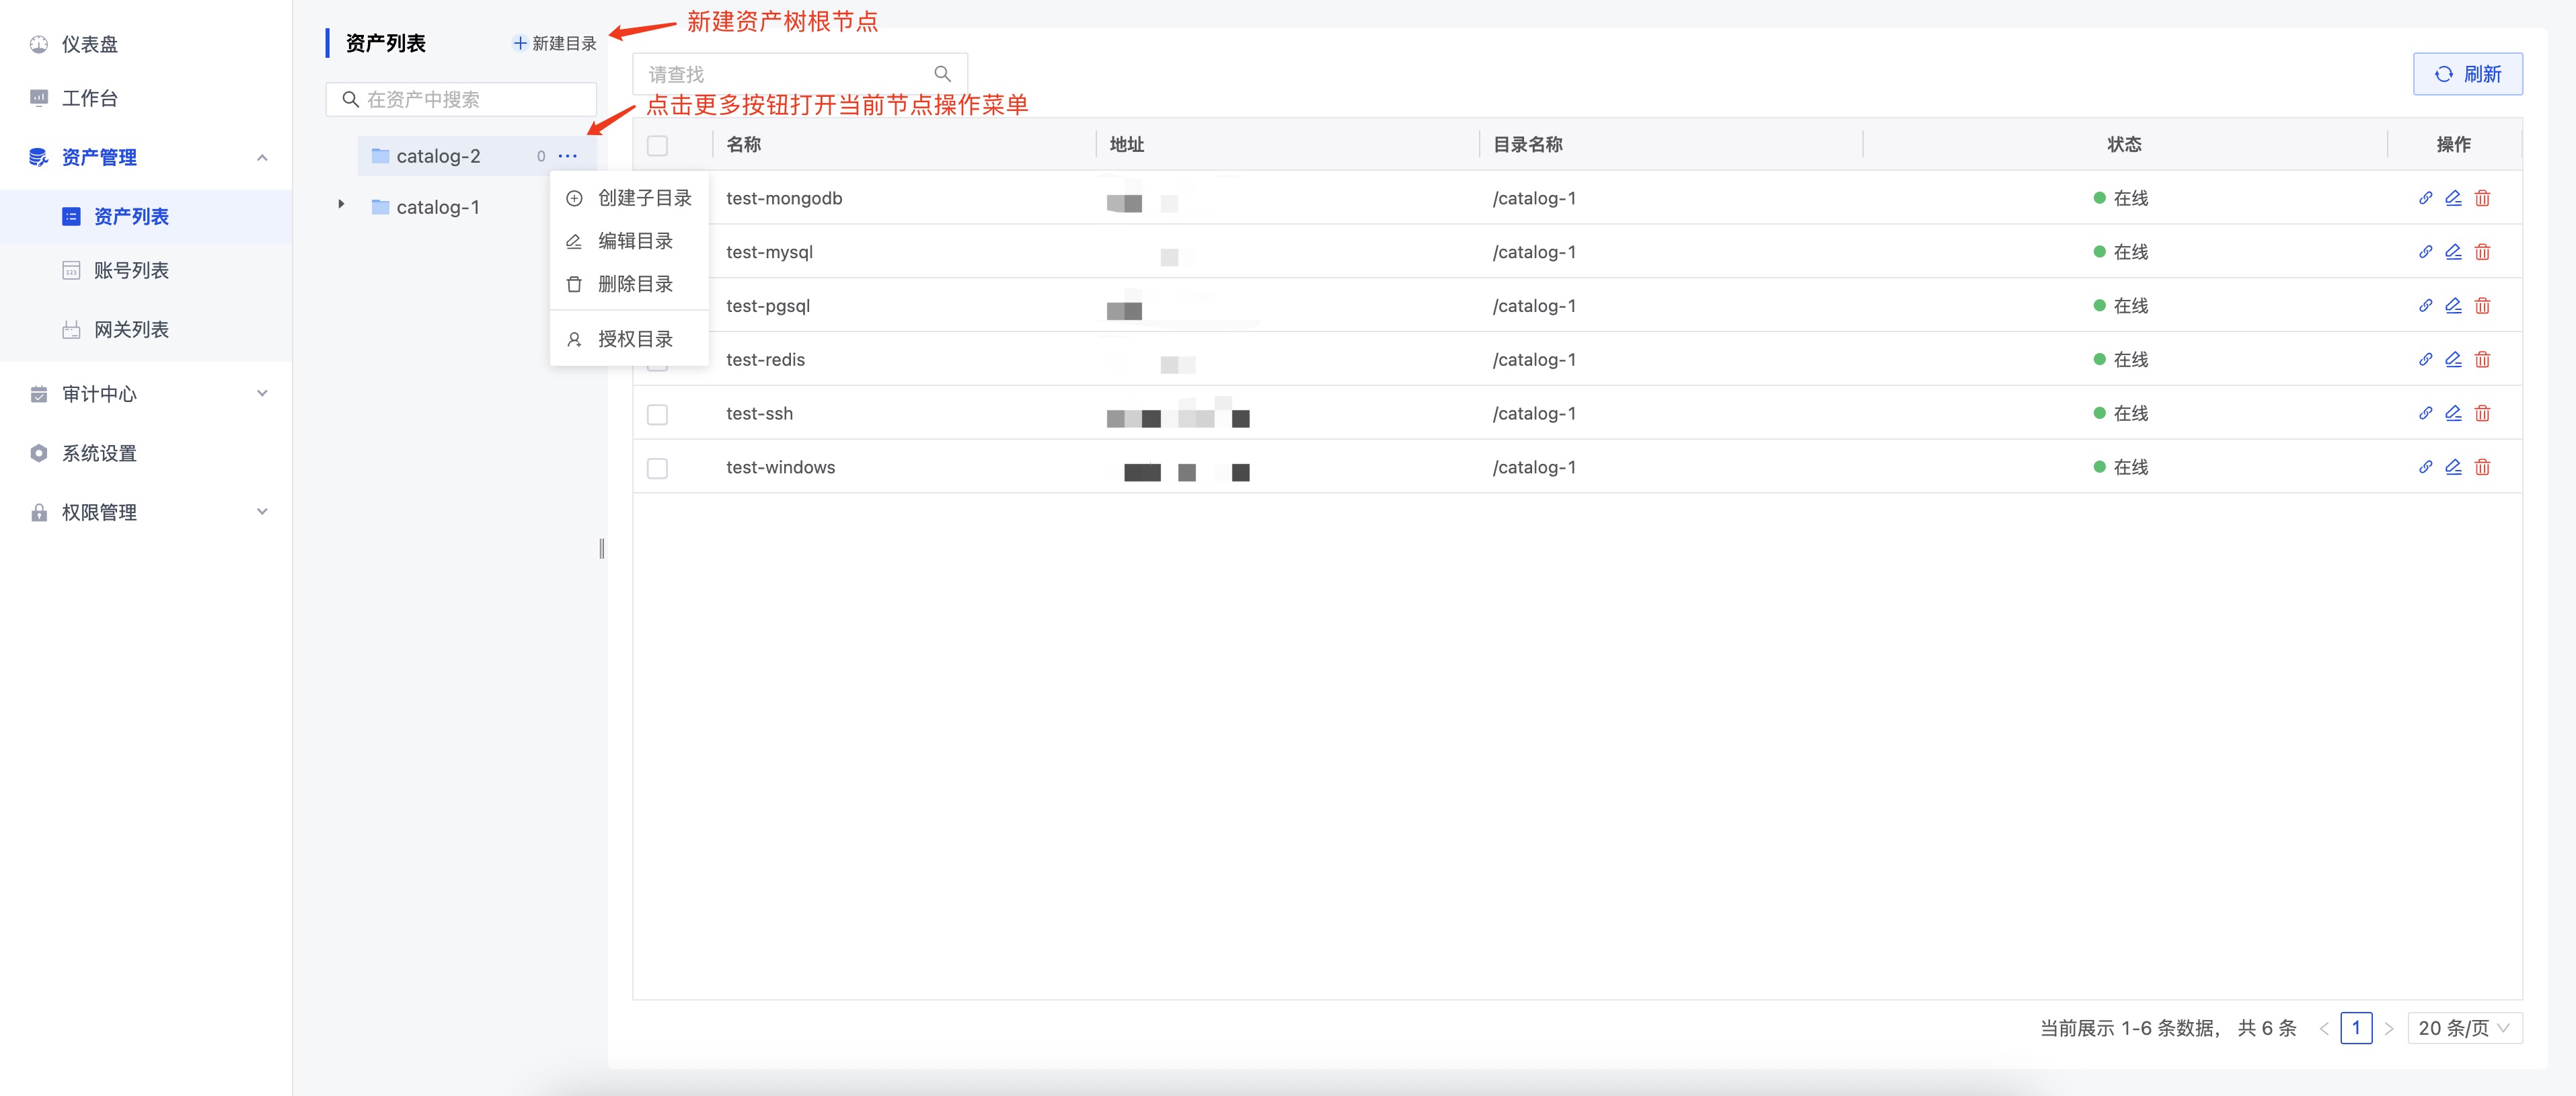Viewport: 2576px width, 1096px height.
Task: Select page 1 in pagination
Action: tap(2356, 1028)
